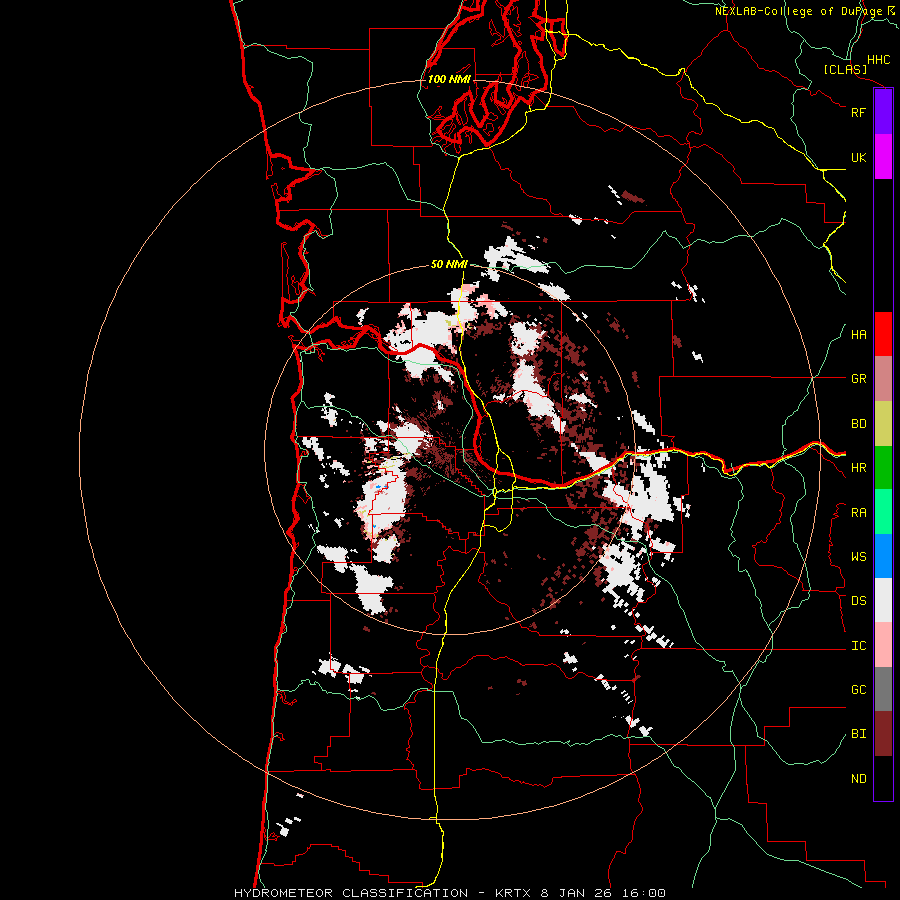Click the blue WS legend swatch
Screen dimensions: 900x900
click(x=883, y=556)
